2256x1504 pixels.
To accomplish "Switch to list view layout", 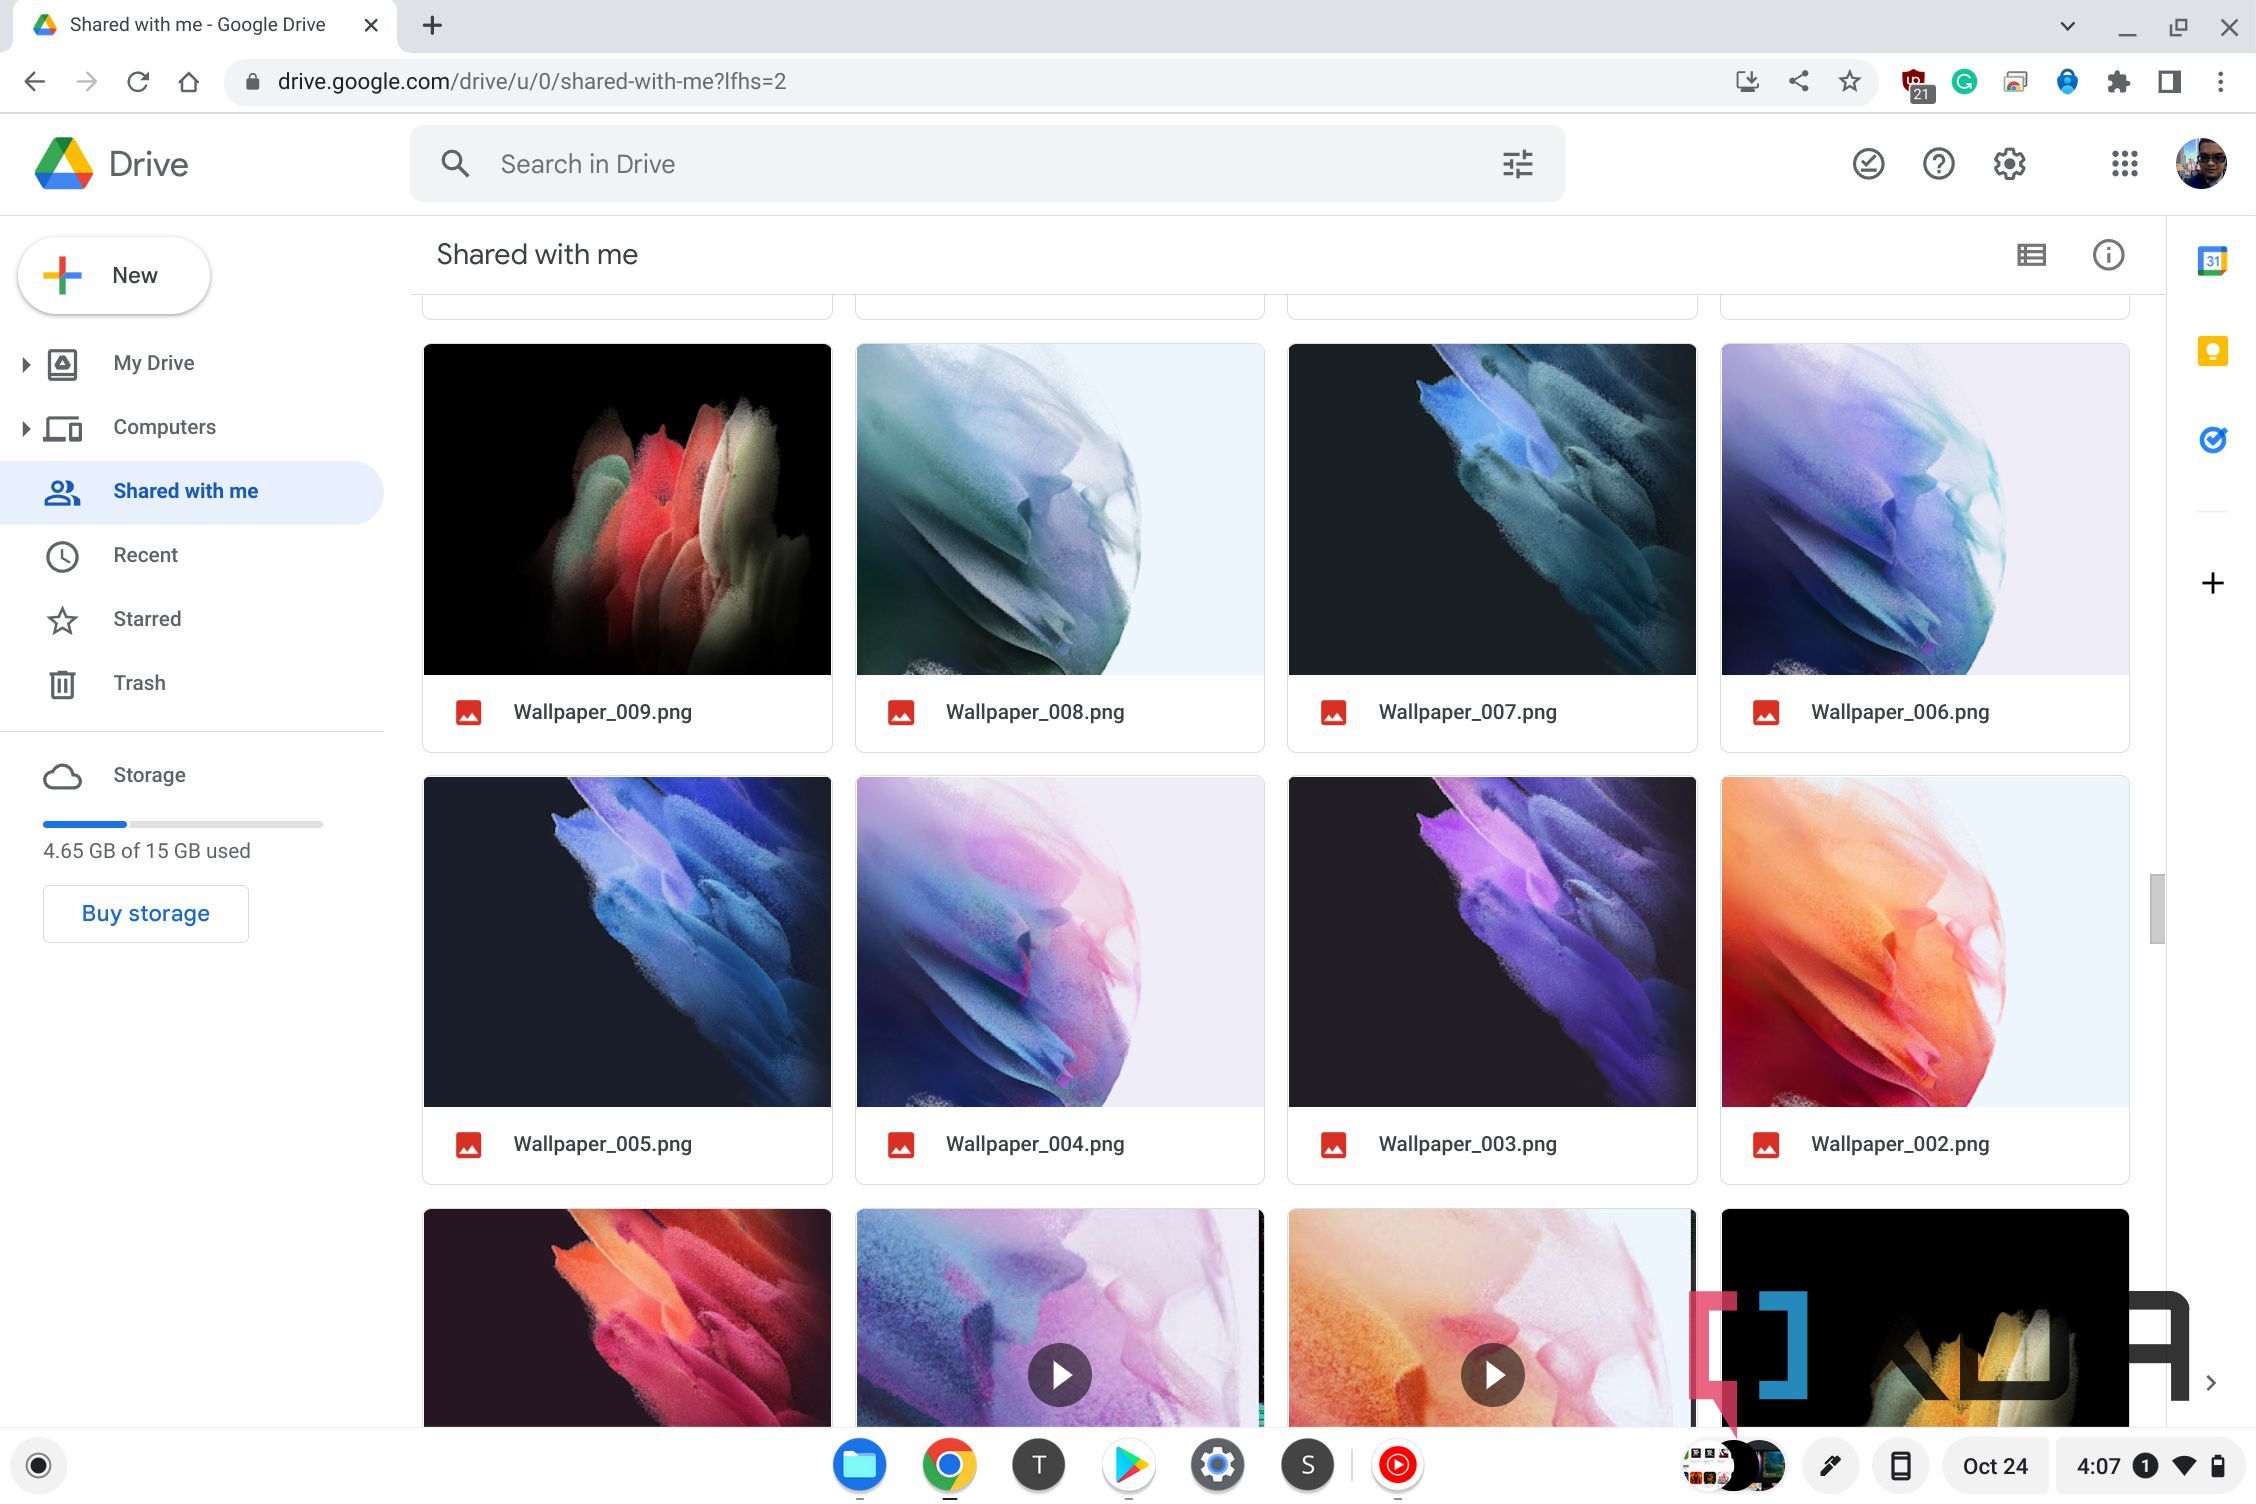I will (x=2030, y=255).
